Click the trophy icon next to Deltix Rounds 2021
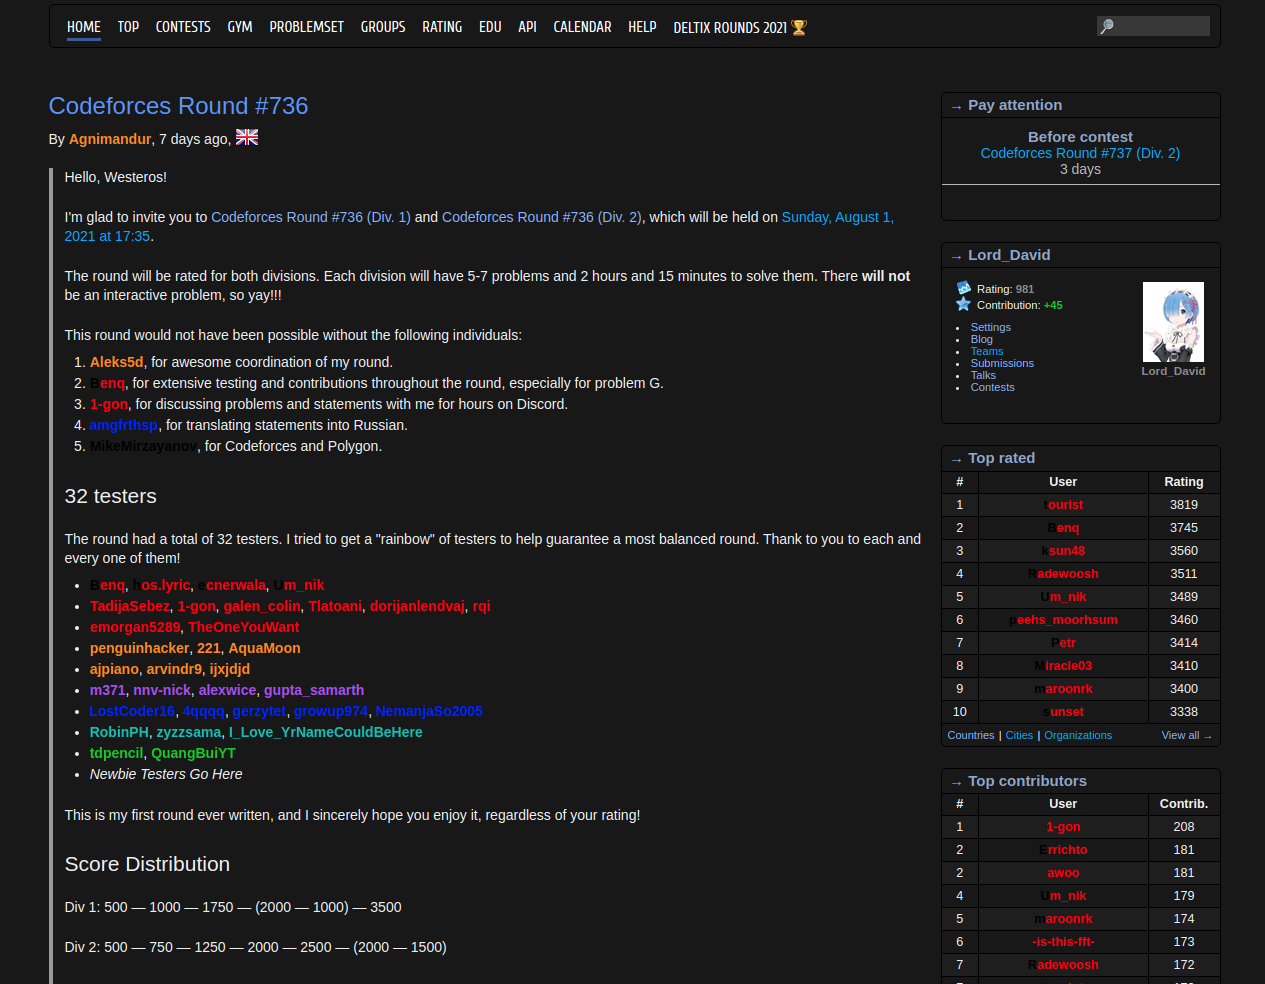This screenshot has width=1265, height=984. 798,27
